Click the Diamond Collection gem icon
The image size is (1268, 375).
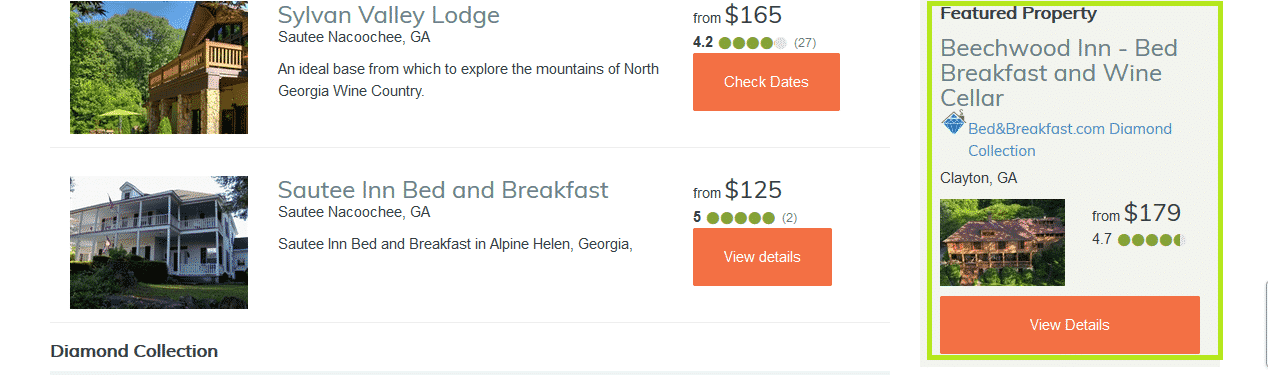(953, 124)
